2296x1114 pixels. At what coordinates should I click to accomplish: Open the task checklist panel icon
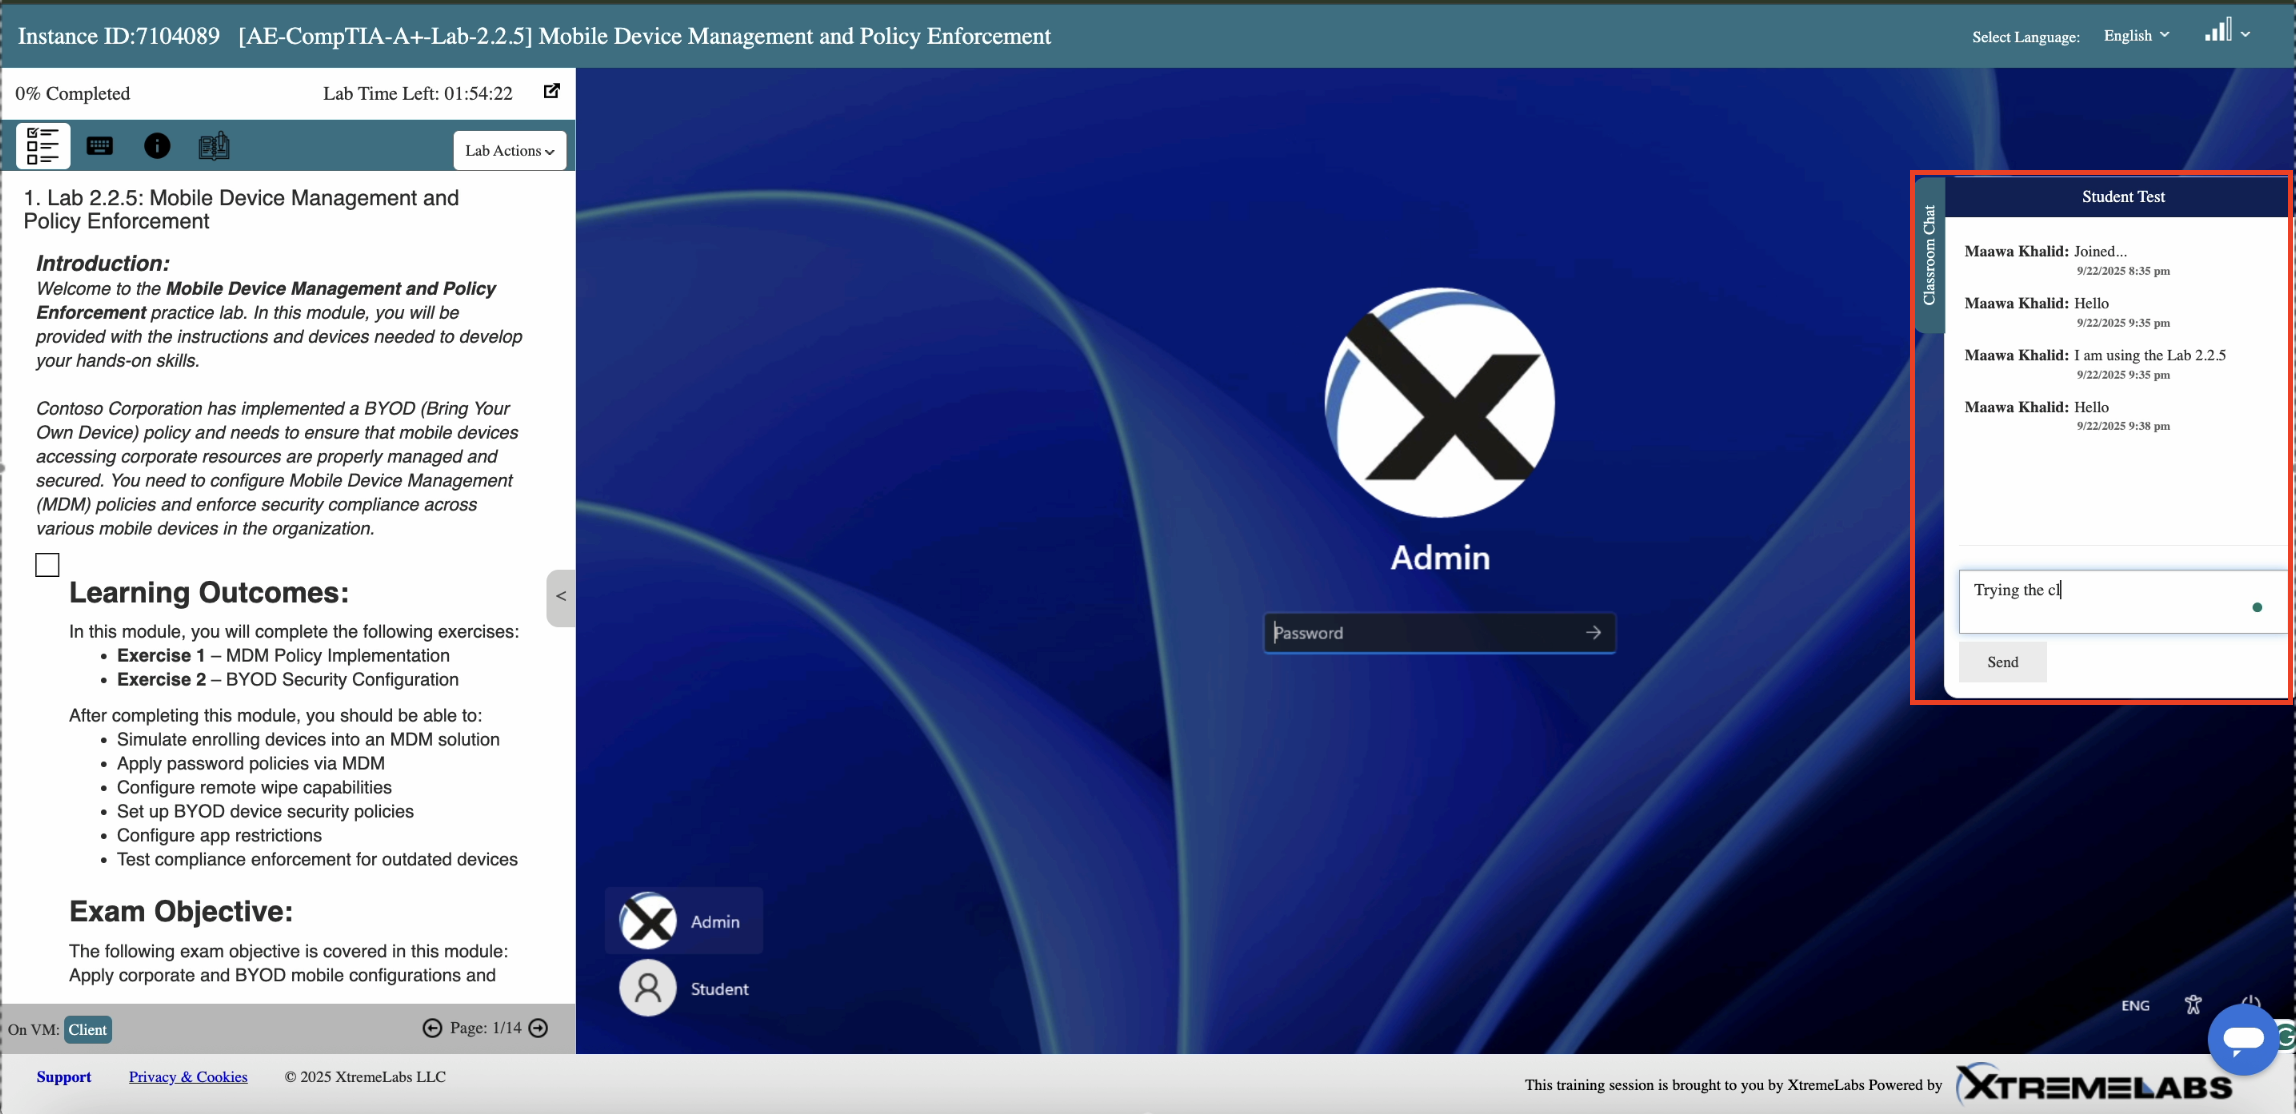coord(43,146)
